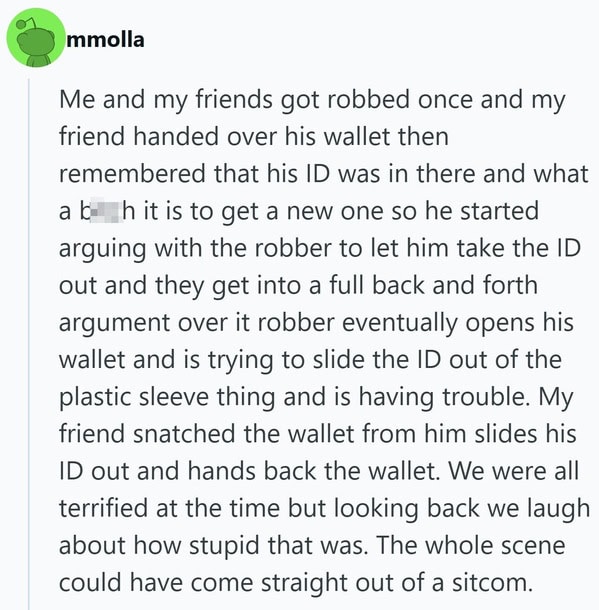
Task: Click on the word "remembered"
Action: [x=132, y=174]
